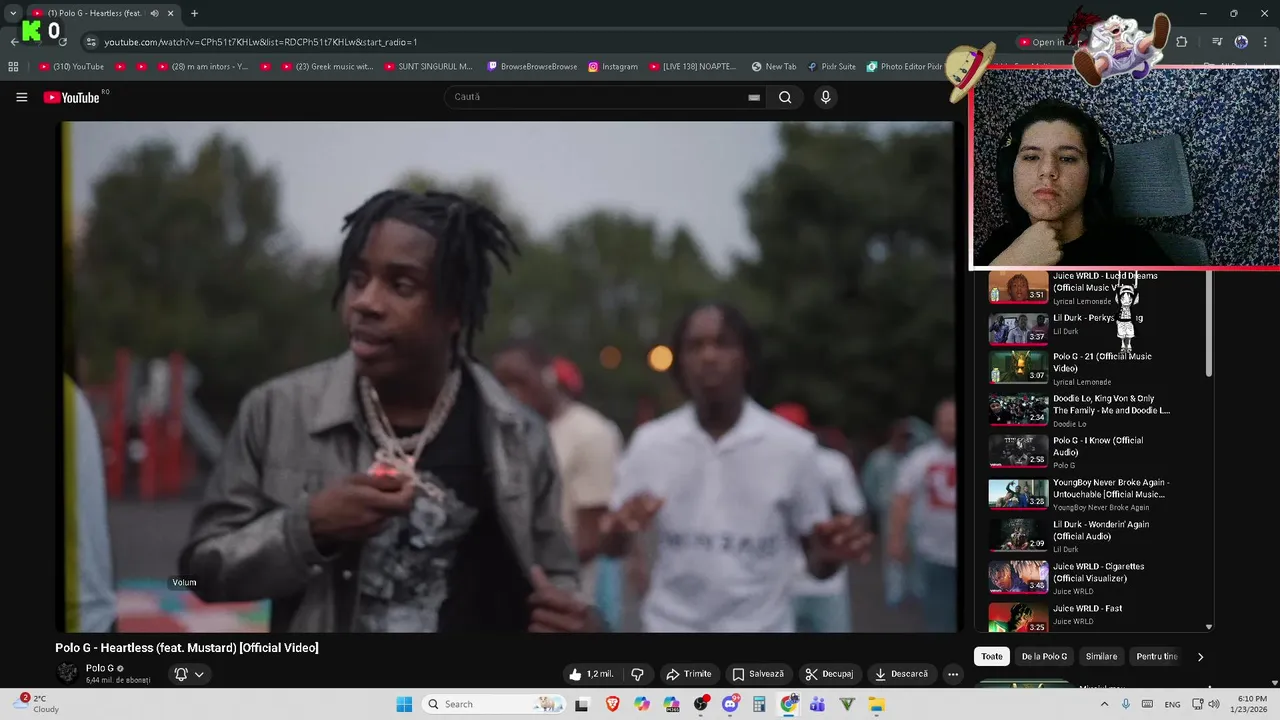Select the Toate filter chip
This screenshot has width=1280, height=720.
[x=992, y=657]
